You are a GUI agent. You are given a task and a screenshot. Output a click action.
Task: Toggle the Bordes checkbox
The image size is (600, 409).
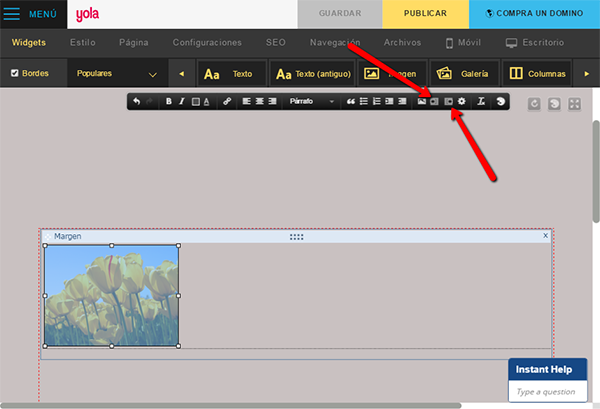[x=14, y=74]
